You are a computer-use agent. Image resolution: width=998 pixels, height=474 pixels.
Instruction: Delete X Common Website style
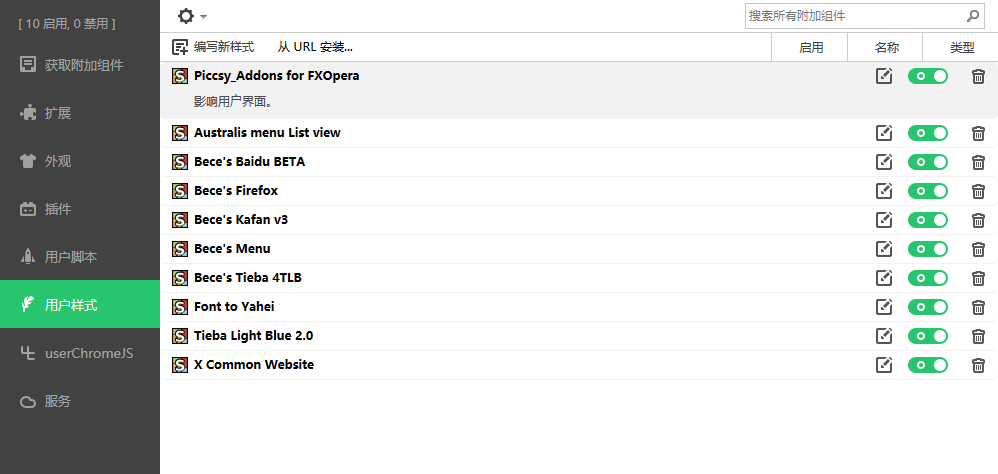(978, 365)
